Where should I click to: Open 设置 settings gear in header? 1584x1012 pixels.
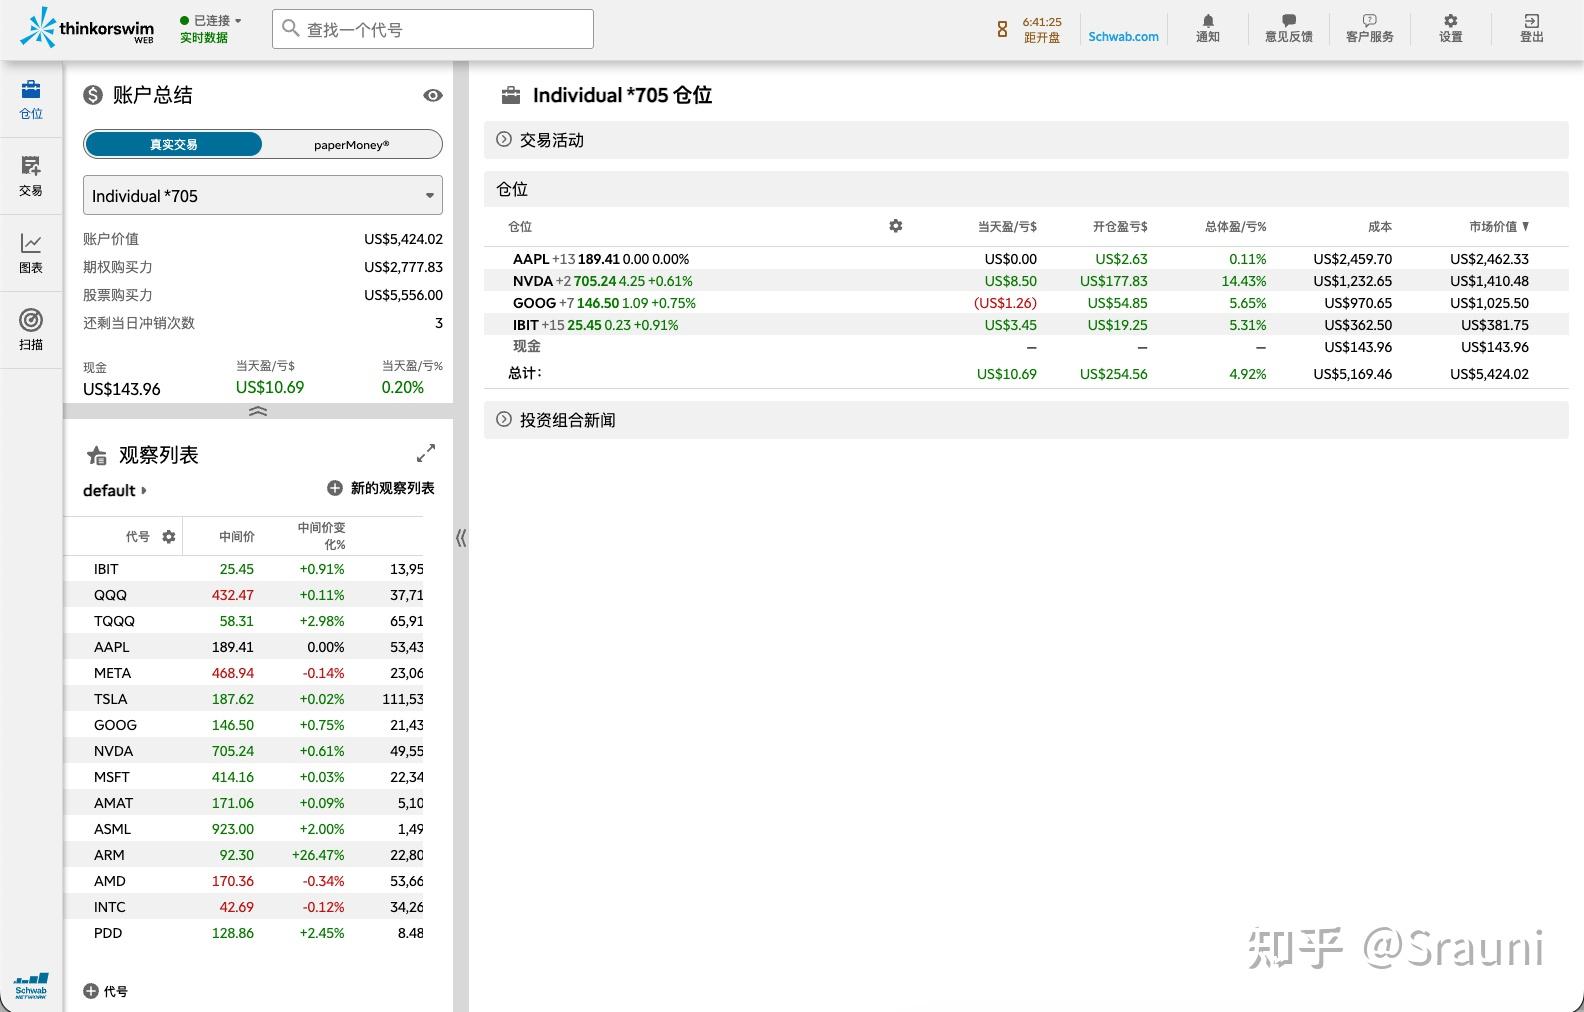tap(1451, 28)
